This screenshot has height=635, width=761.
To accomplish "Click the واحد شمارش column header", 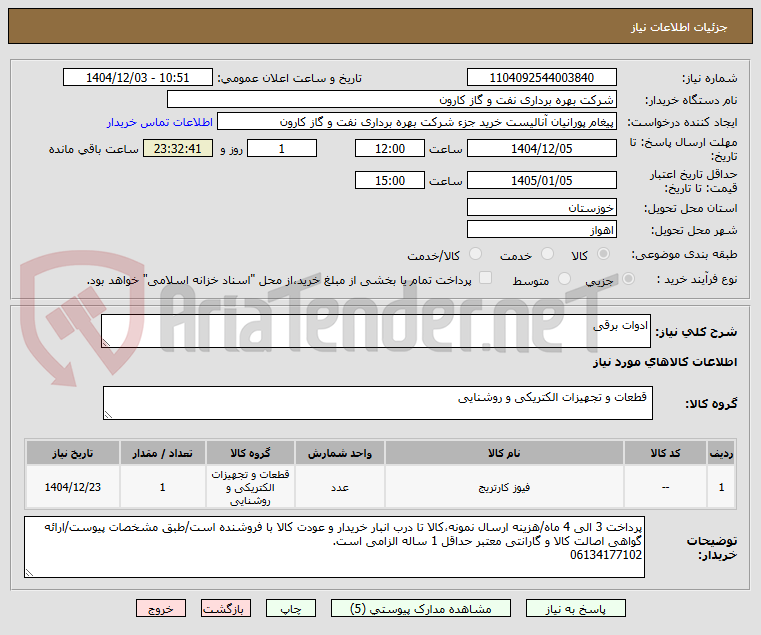I will (x=340, y=453).
